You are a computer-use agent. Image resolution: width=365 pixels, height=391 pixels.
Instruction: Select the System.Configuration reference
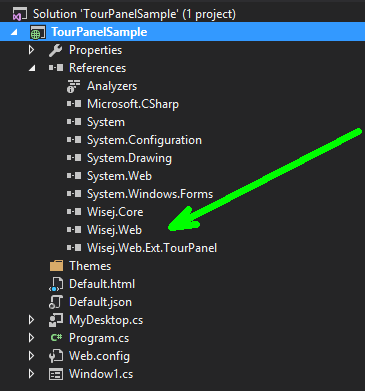click(x=144, y=140)
